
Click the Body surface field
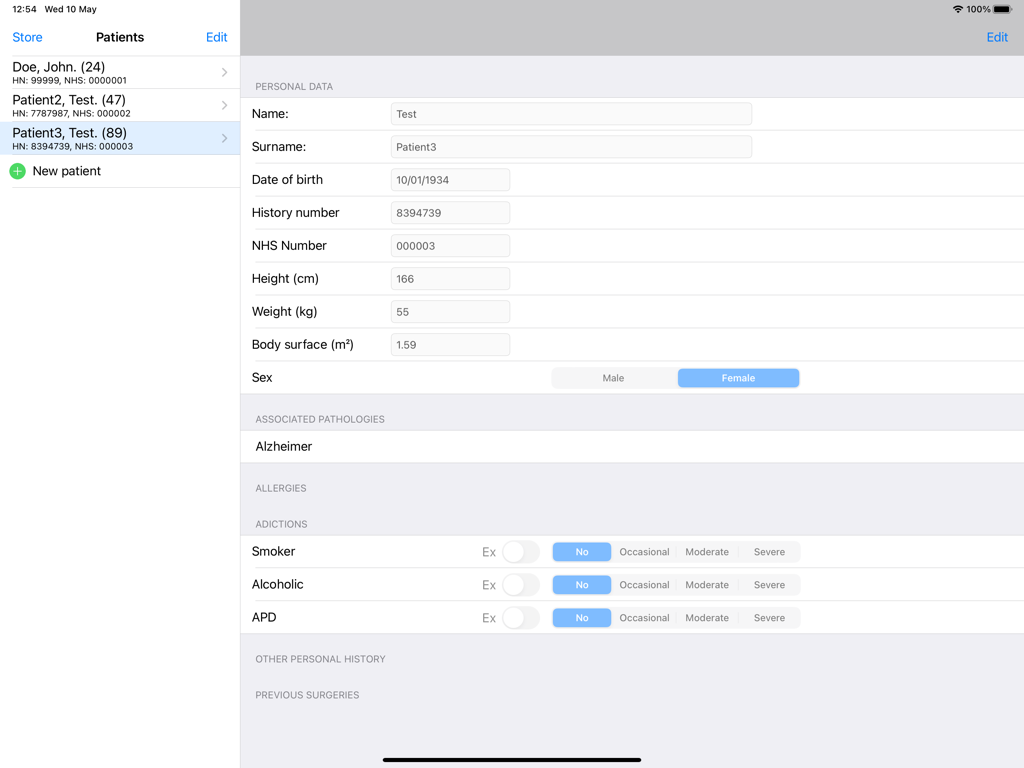coord(451,345)
